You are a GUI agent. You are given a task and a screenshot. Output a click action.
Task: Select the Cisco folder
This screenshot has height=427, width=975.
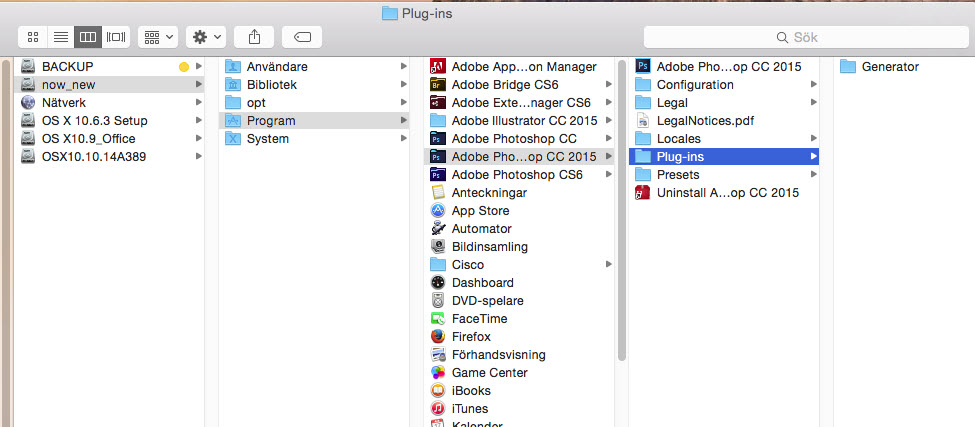[519, 265]
